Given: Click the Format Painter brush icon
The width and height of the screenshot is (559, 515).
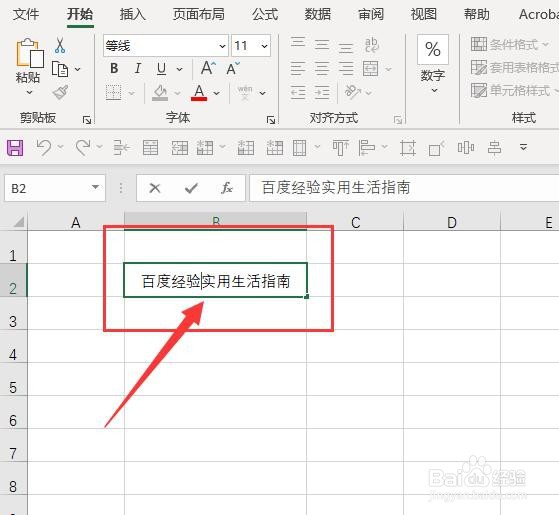Looking at the screenshot, I should pyautogui.click(x=60, y=92).
